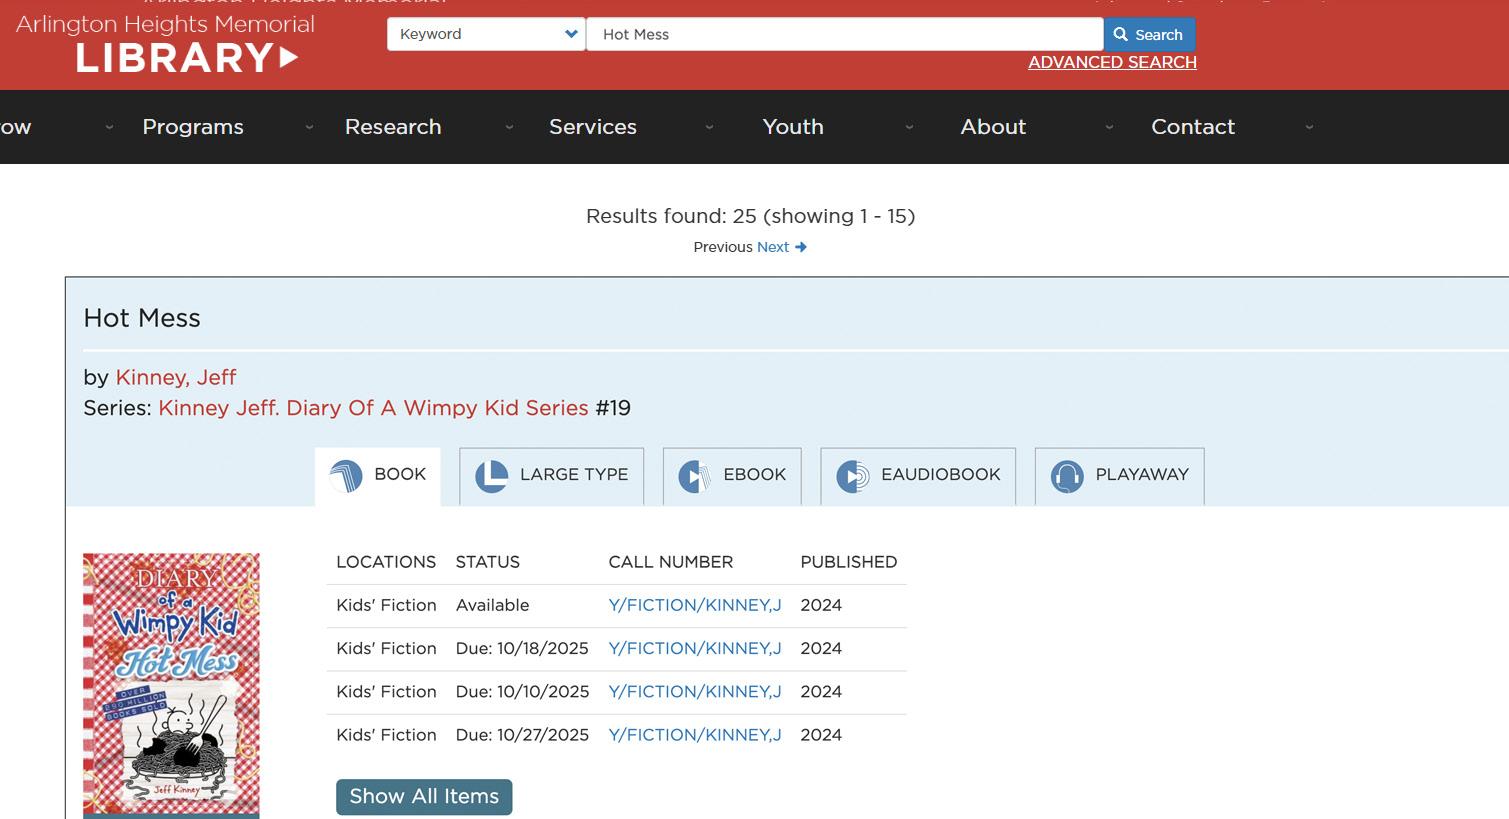Click the Previous results link
This screenshot has height=819, width=1509.
pyautogui.click(x=723, y=247)
